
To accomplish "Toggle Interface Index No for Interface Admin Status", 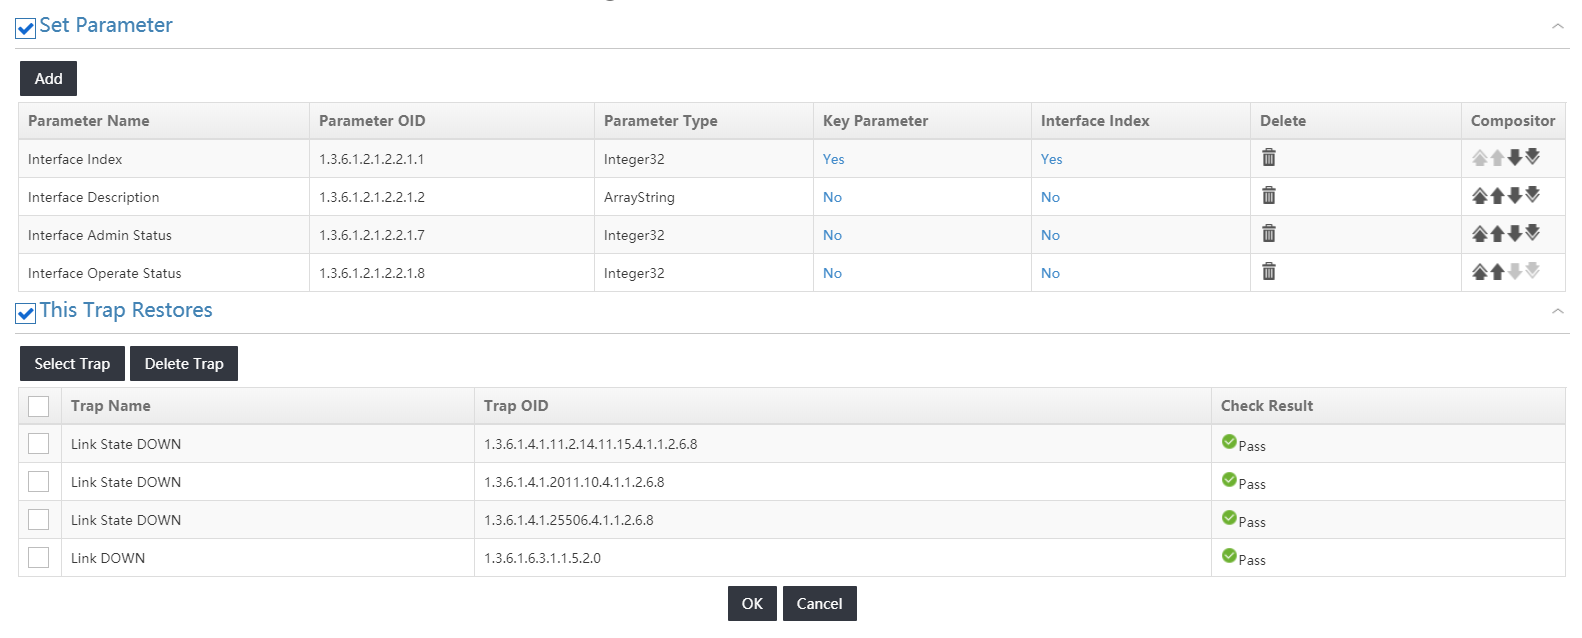I will [x=1050, y=235].
